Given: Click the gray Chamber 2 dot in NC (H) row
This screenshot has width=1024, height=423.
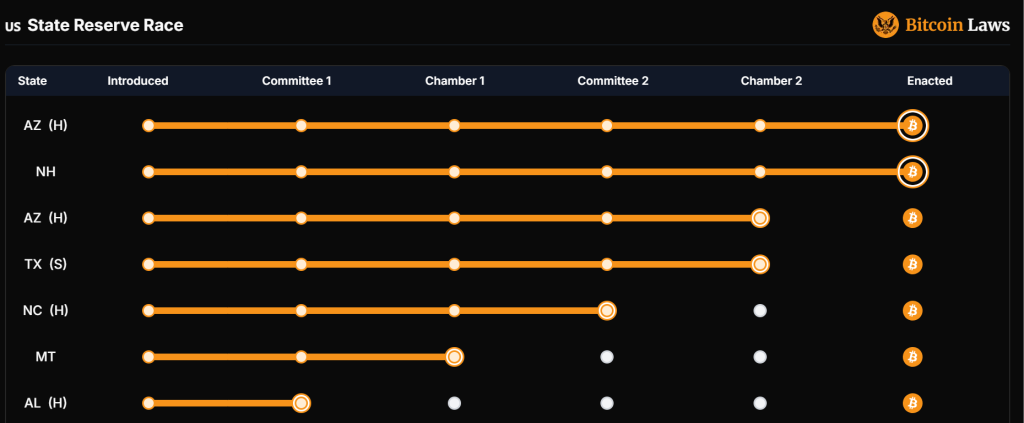Looking at the screenshot, I should (x=760, y=311).
